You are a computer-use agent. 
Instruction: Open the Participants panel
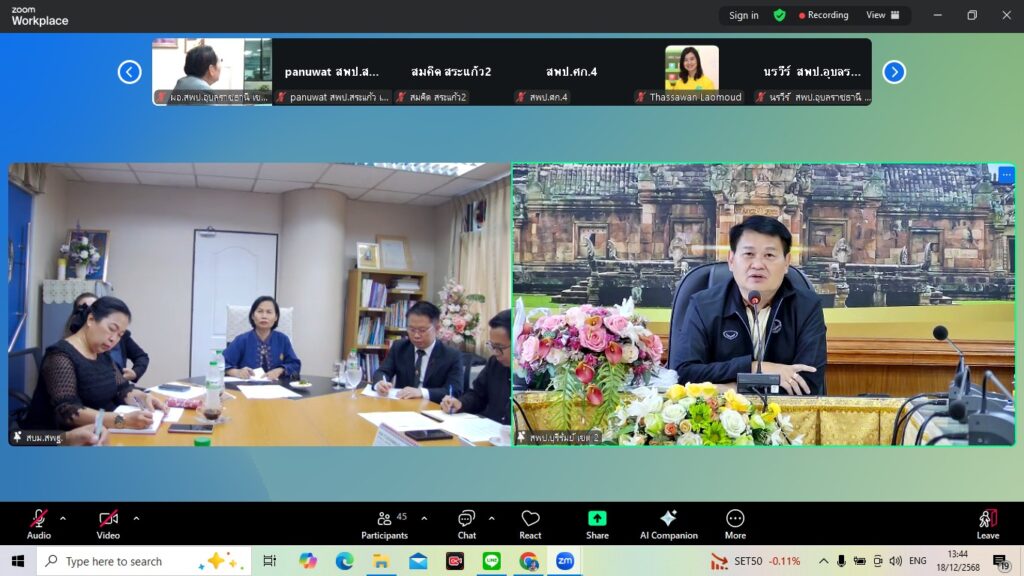click(384, 524)
